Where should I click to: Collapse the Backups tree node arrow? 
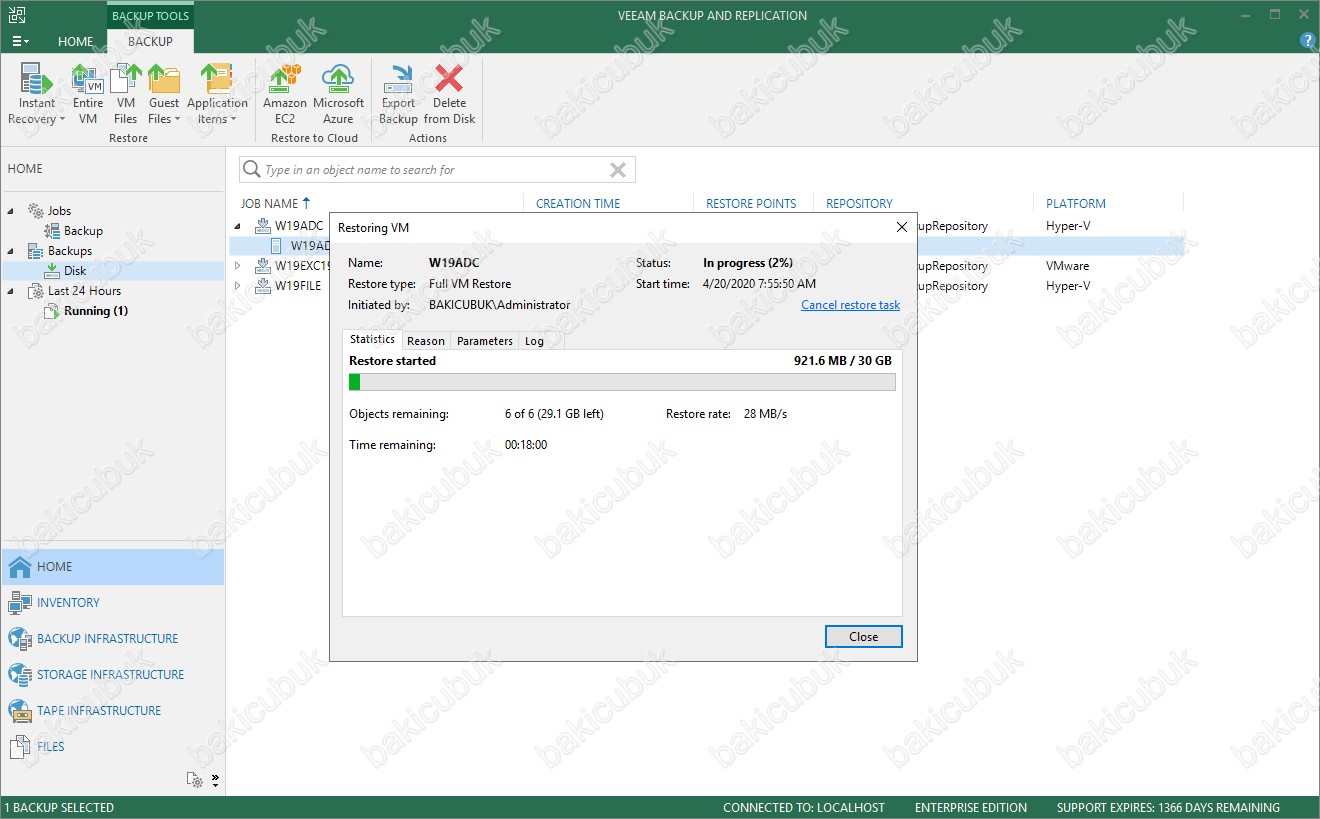[x=12, y=251]
